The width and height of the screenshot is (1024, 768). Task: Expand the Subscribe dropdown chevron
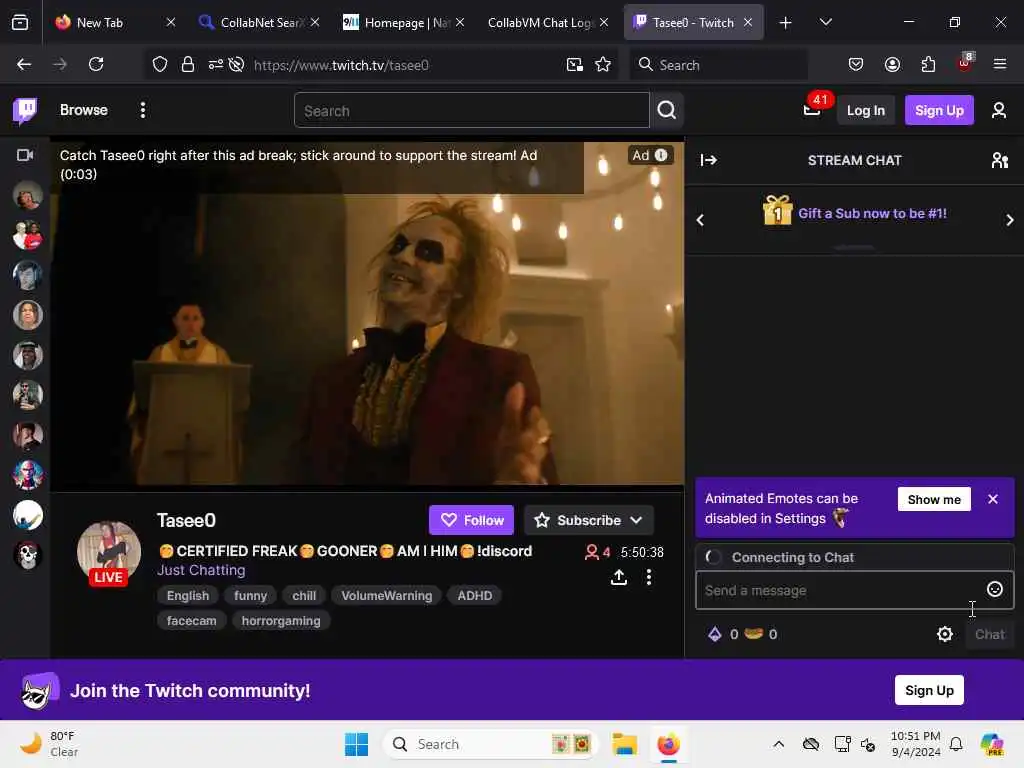(x=636, y=520)
